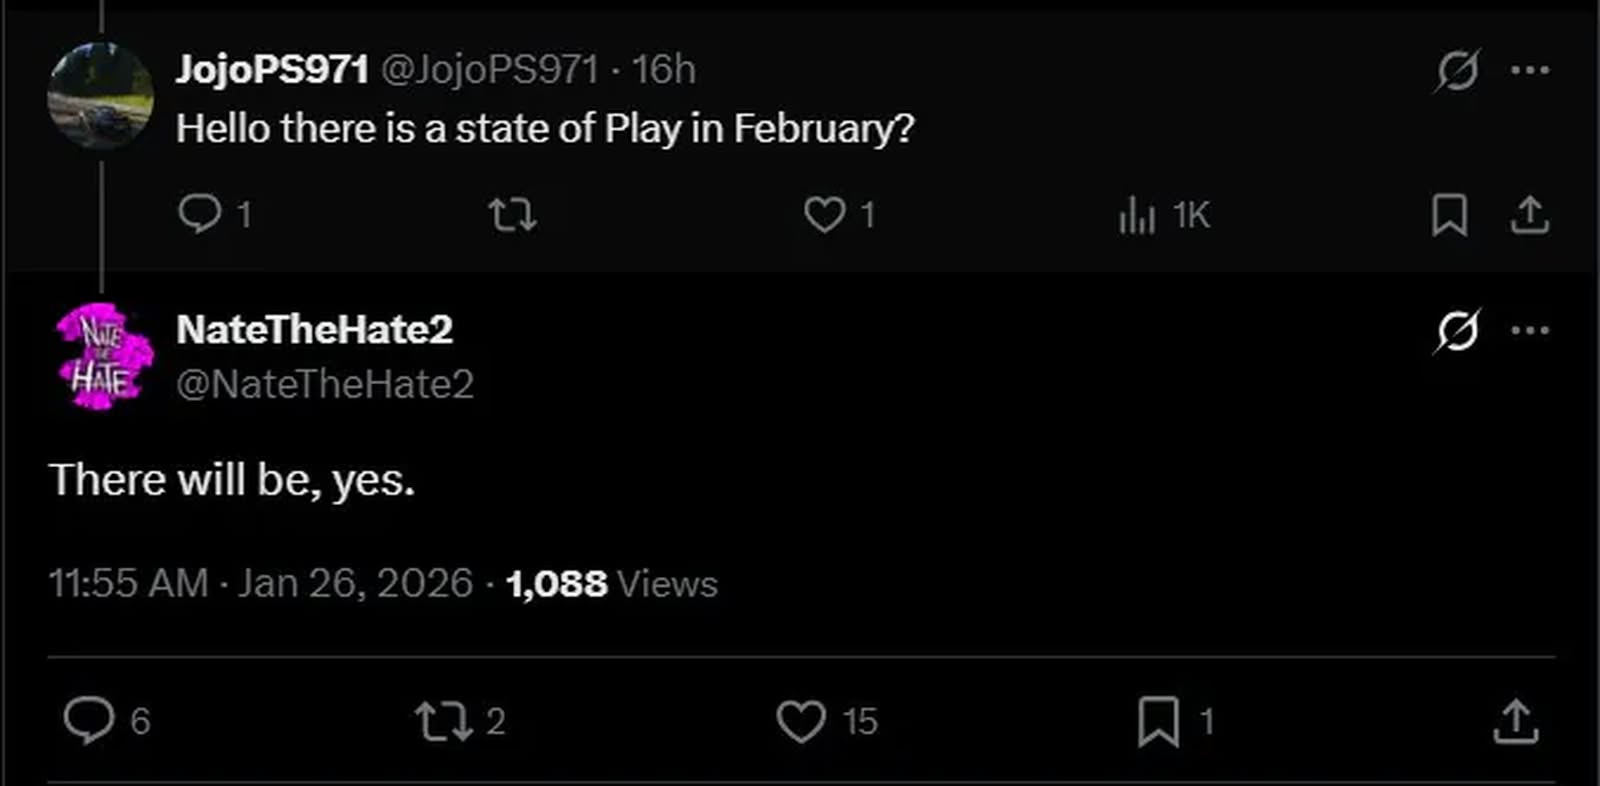Open Grok actions on NateTheHate2's post
The height and width of the screenshot is (786, 1600).
click(x=1457, y=330)
